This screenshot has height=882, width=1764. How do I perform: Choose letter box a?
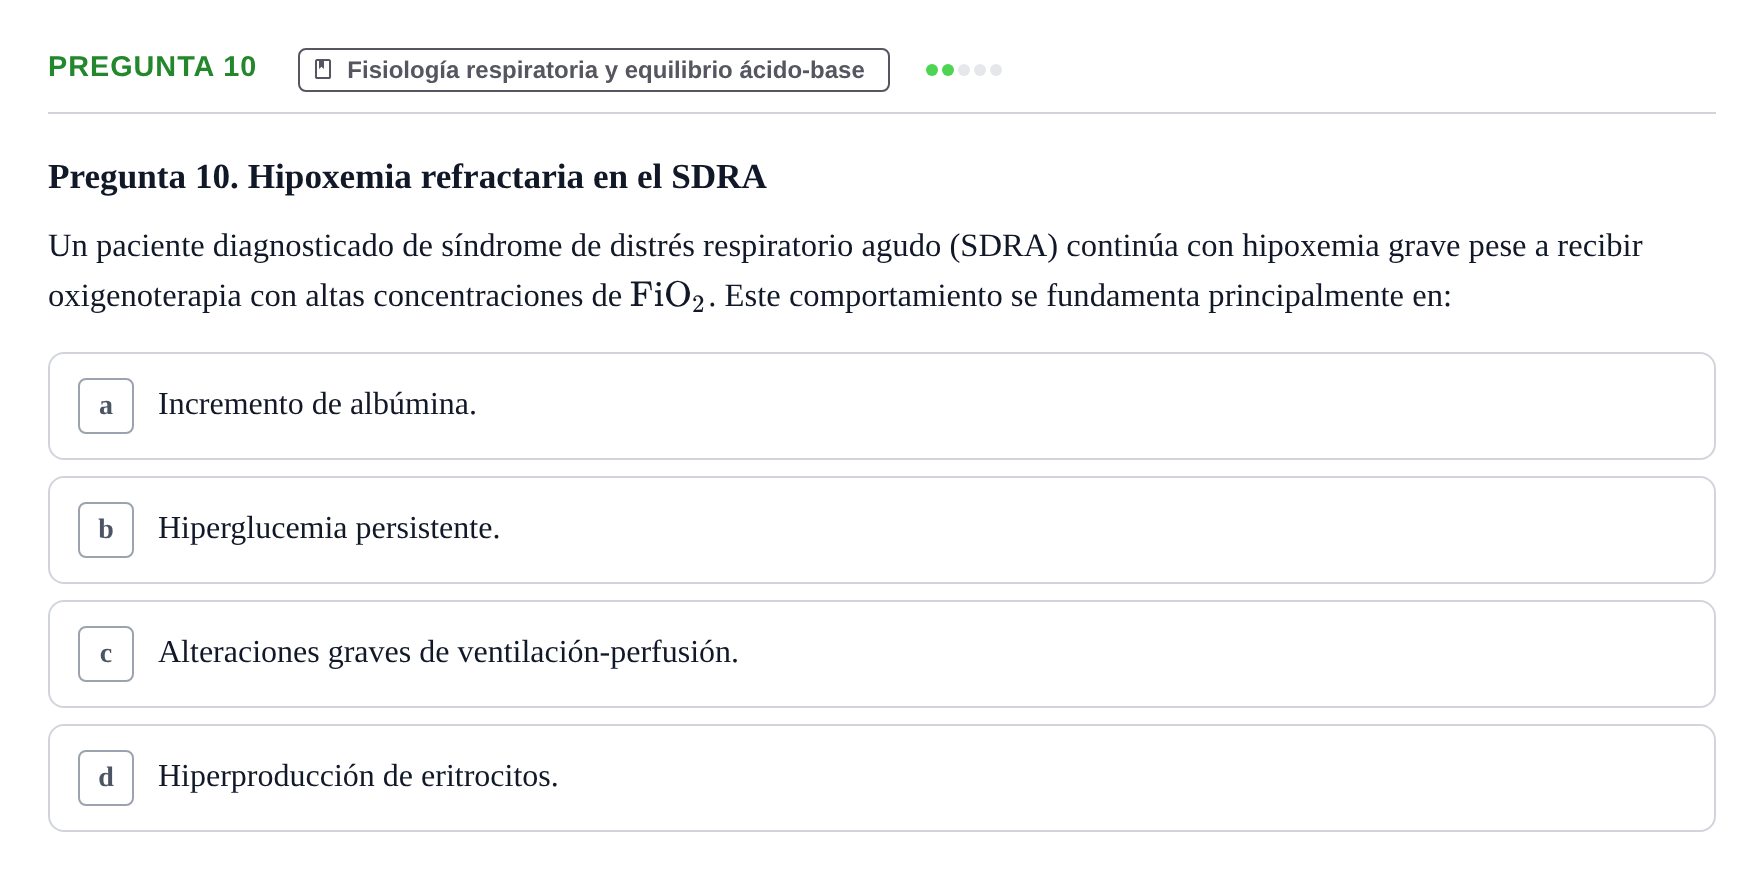coord(106,406)
